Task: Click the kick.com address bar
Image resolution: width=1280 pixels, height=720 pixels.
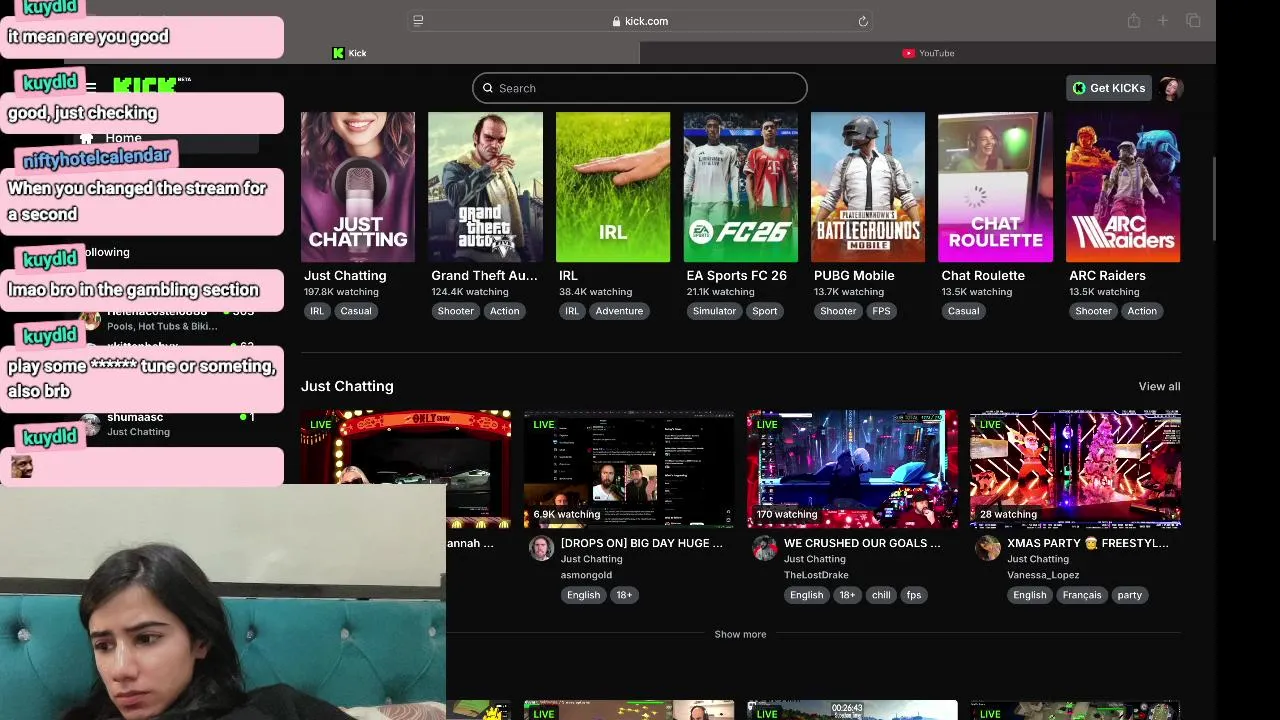Action: 640,21
